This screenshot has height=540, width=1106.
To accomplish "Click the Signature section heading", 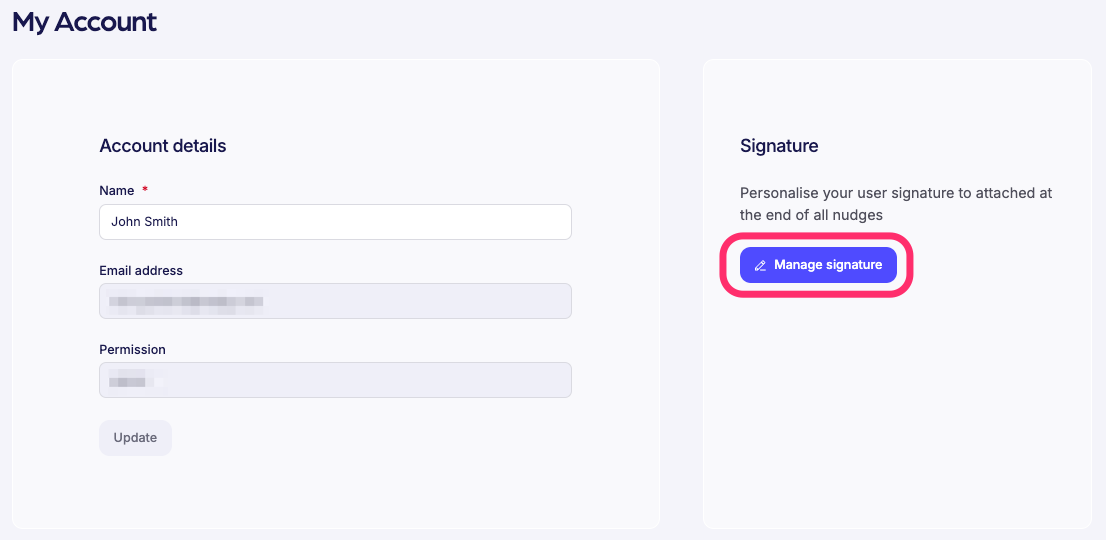I will click(x=779, y=146).
